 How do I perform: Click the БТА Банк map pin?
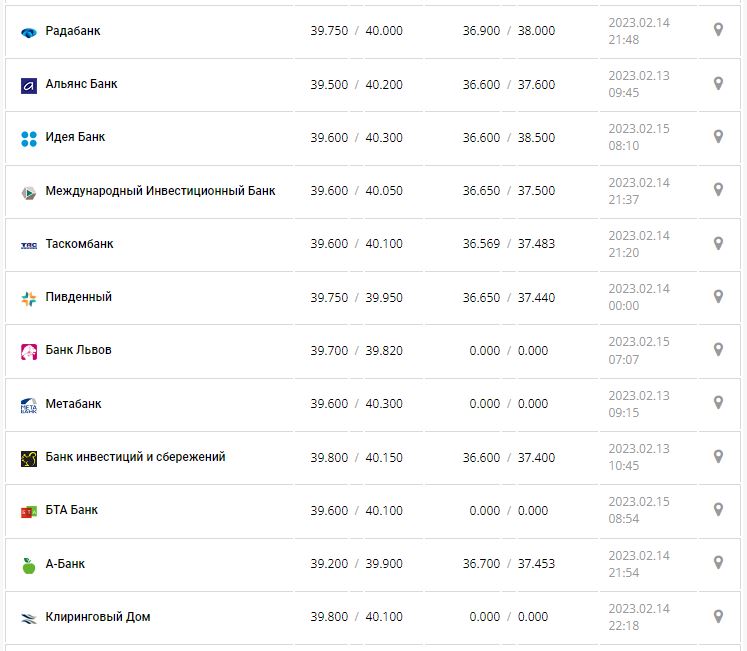[718, 510]
